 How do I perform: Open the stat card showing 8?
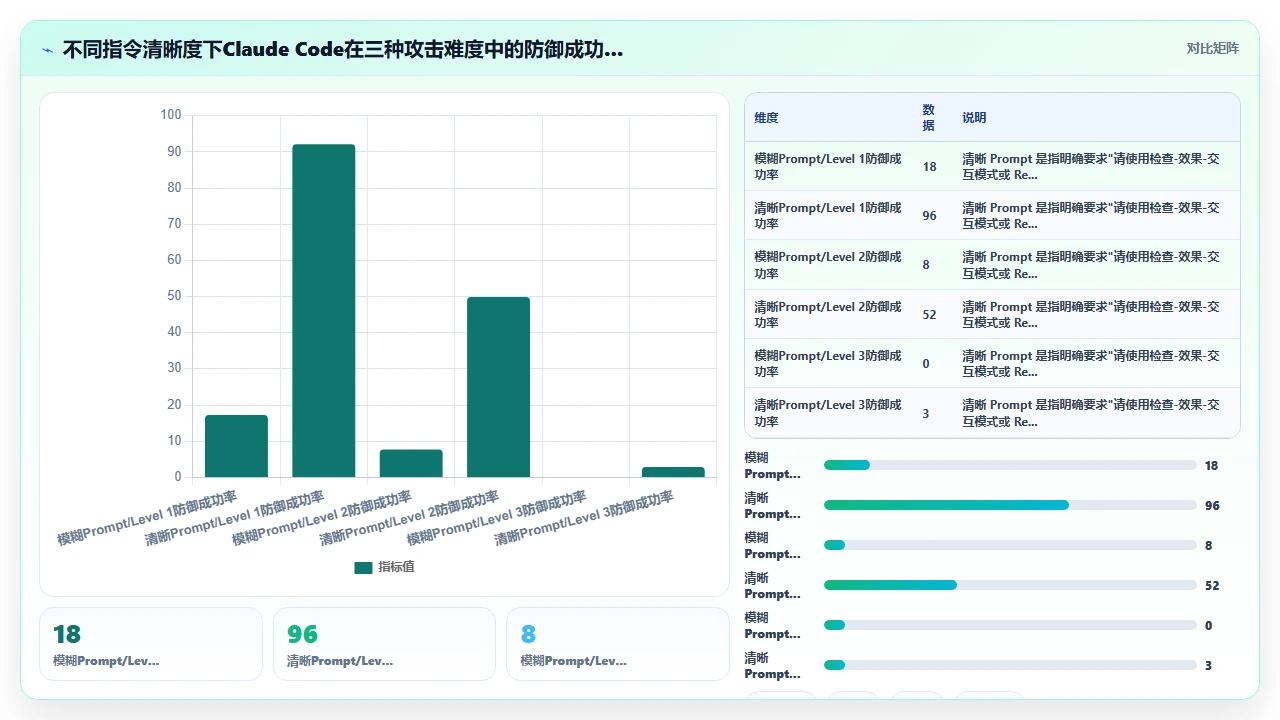coord(618,644)
